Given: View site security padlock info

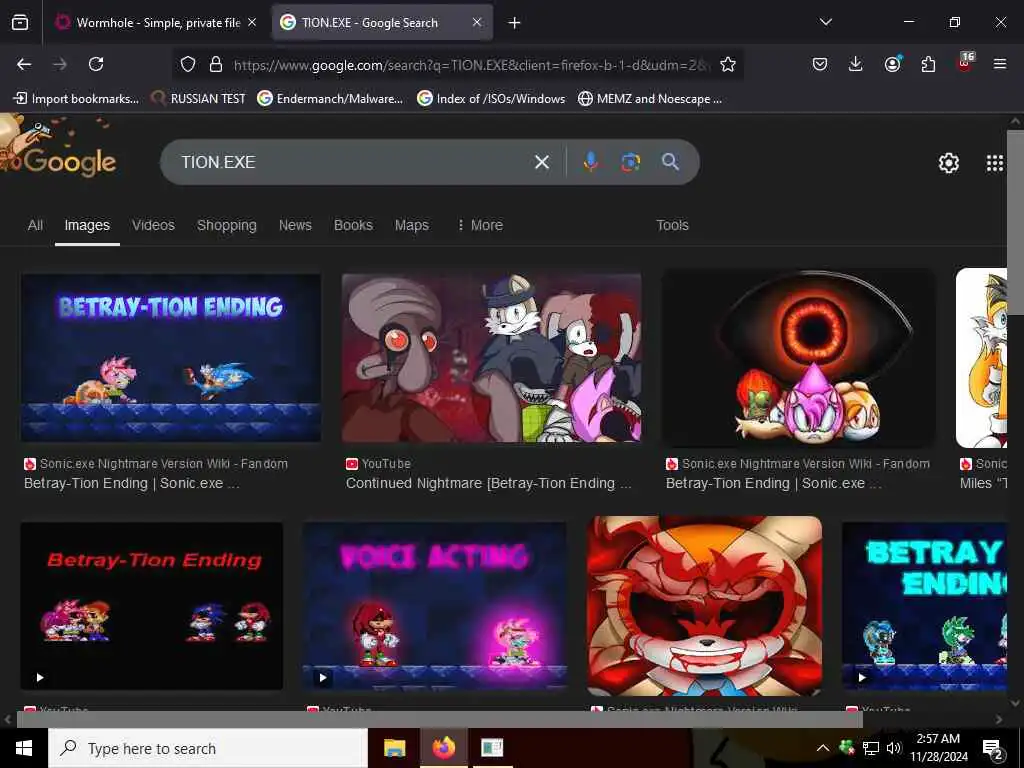Looking at the screenshot, I should coord(216,64).
